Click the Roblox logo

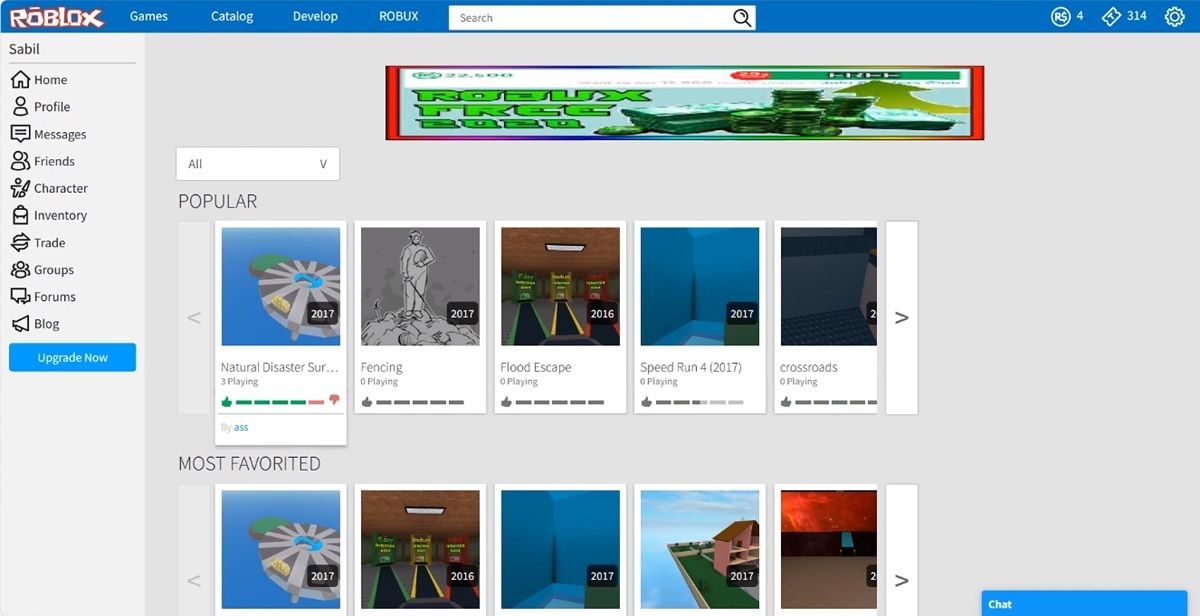pyautogui.click(x=55, y=16)
